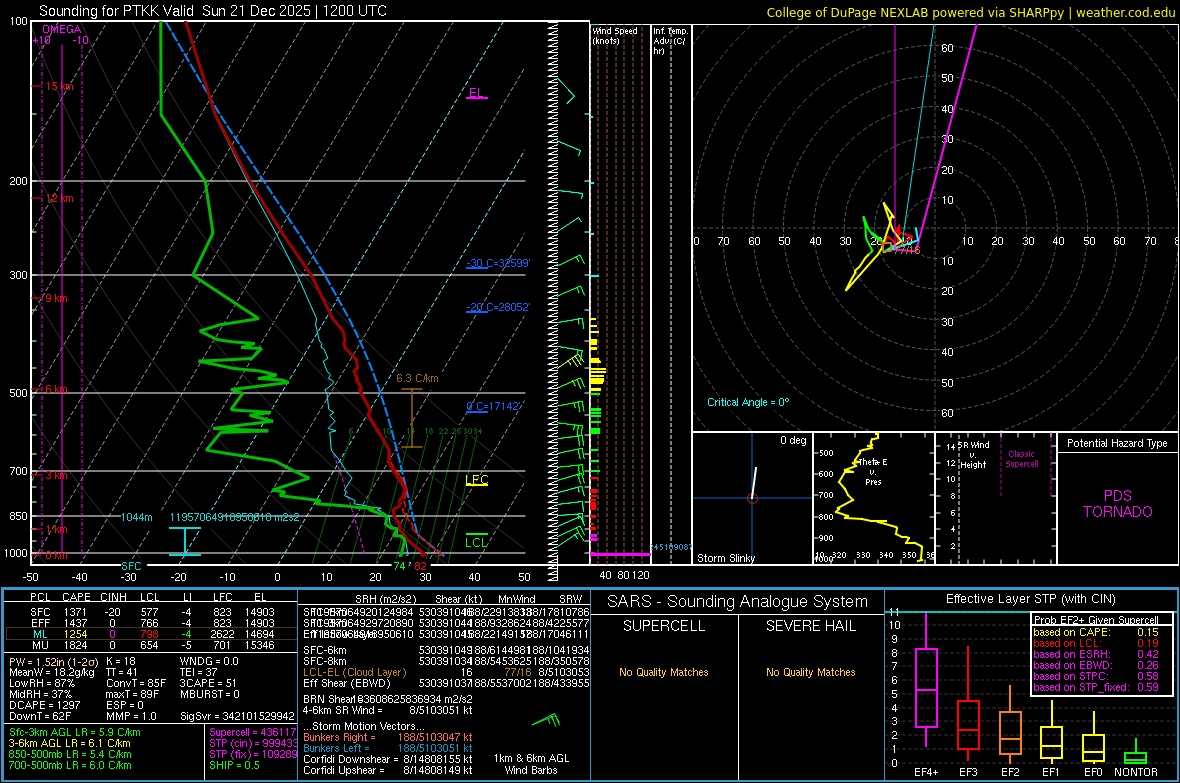Select the surface temperature value 82
Image resolution: width=1180 pixels, height=783 pixels.
pyautogui.click(x=420, y=566)
